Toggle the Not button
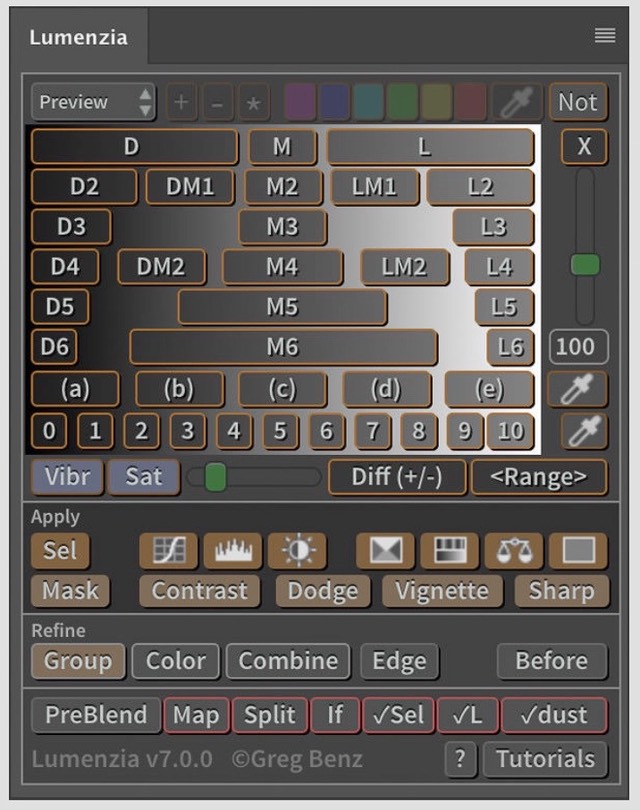Image resolution: width=640 pixels, height=810 pixels. [577, 102]
